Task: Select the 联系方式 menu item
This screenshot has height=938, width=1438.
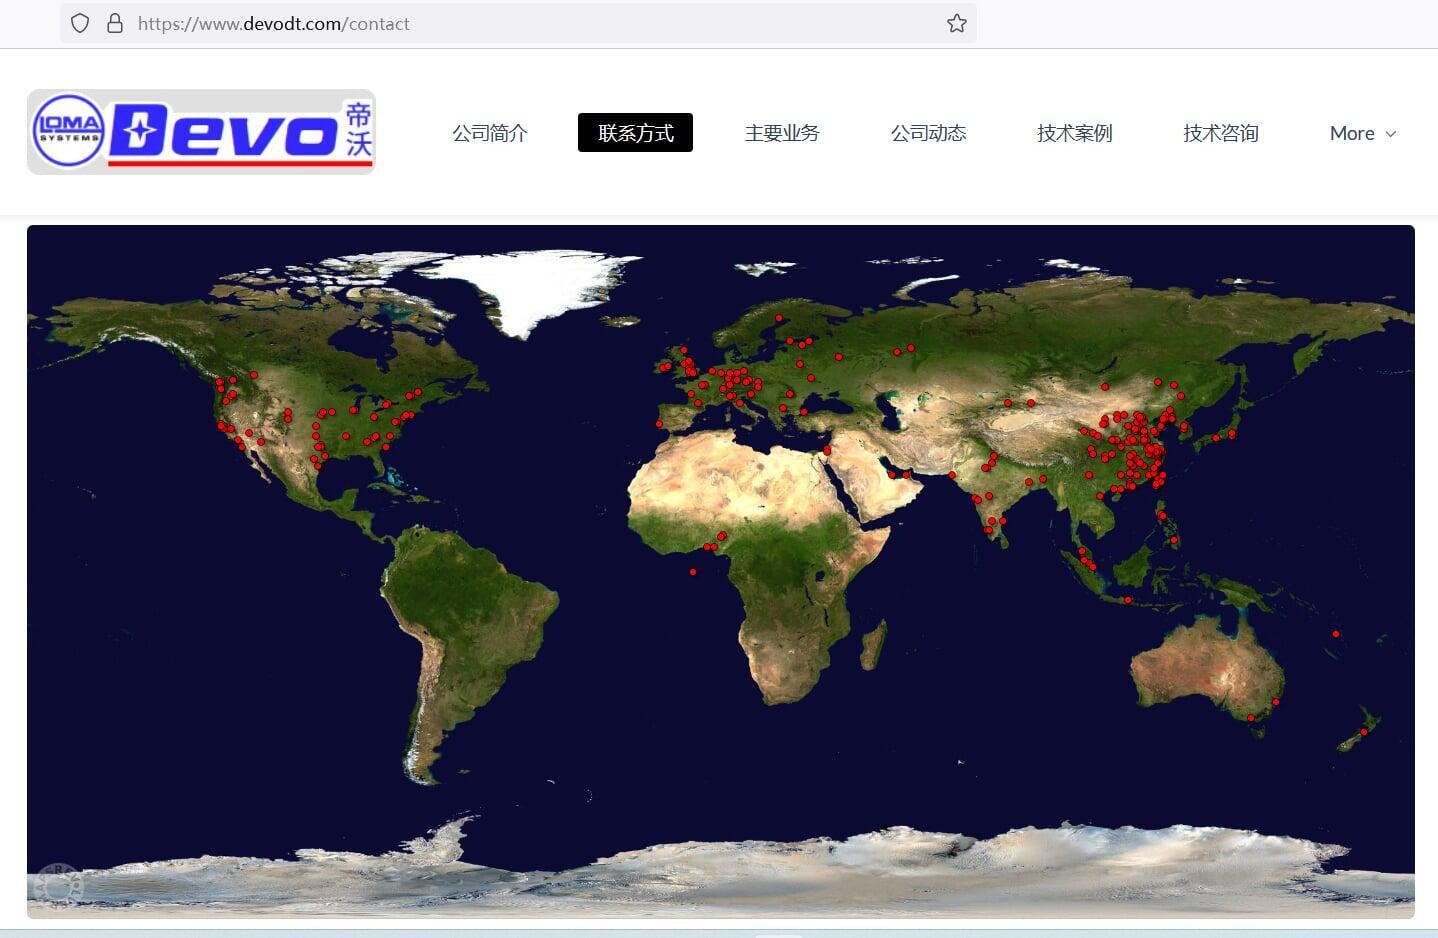Action: [x=636, y=133]
